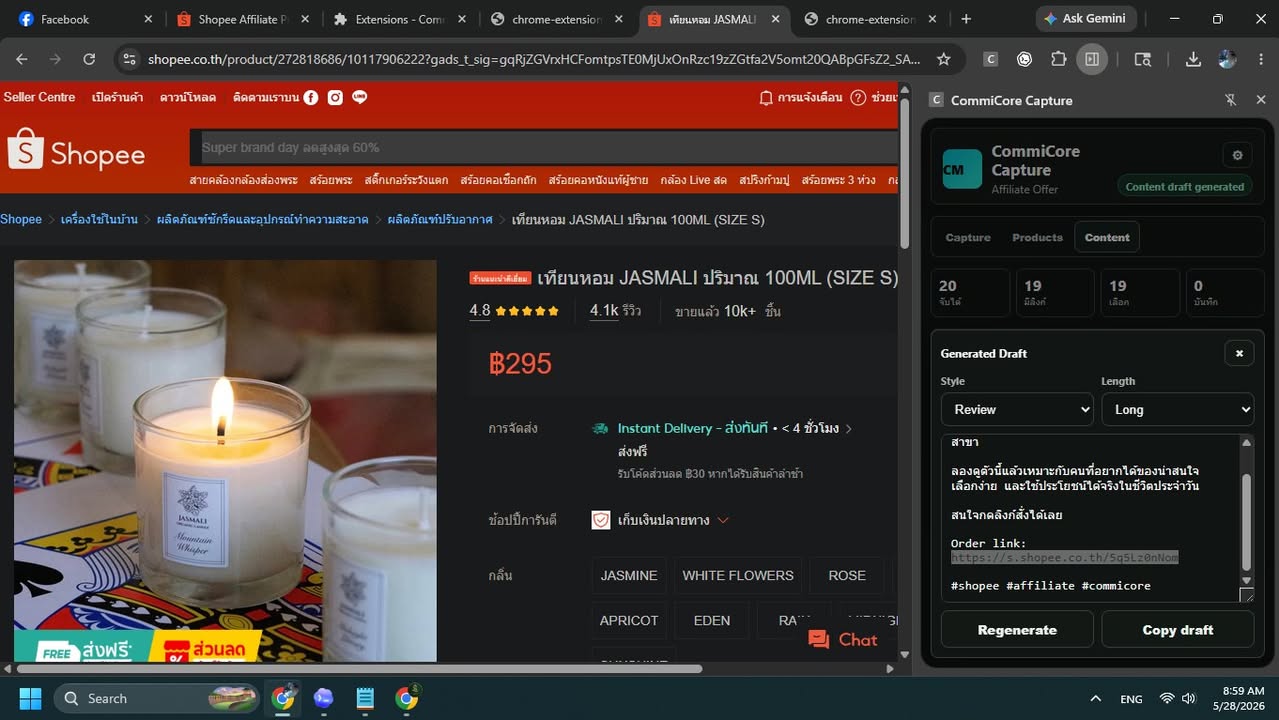
Task: Select the ROSE scent option
Action: [847, 576]
